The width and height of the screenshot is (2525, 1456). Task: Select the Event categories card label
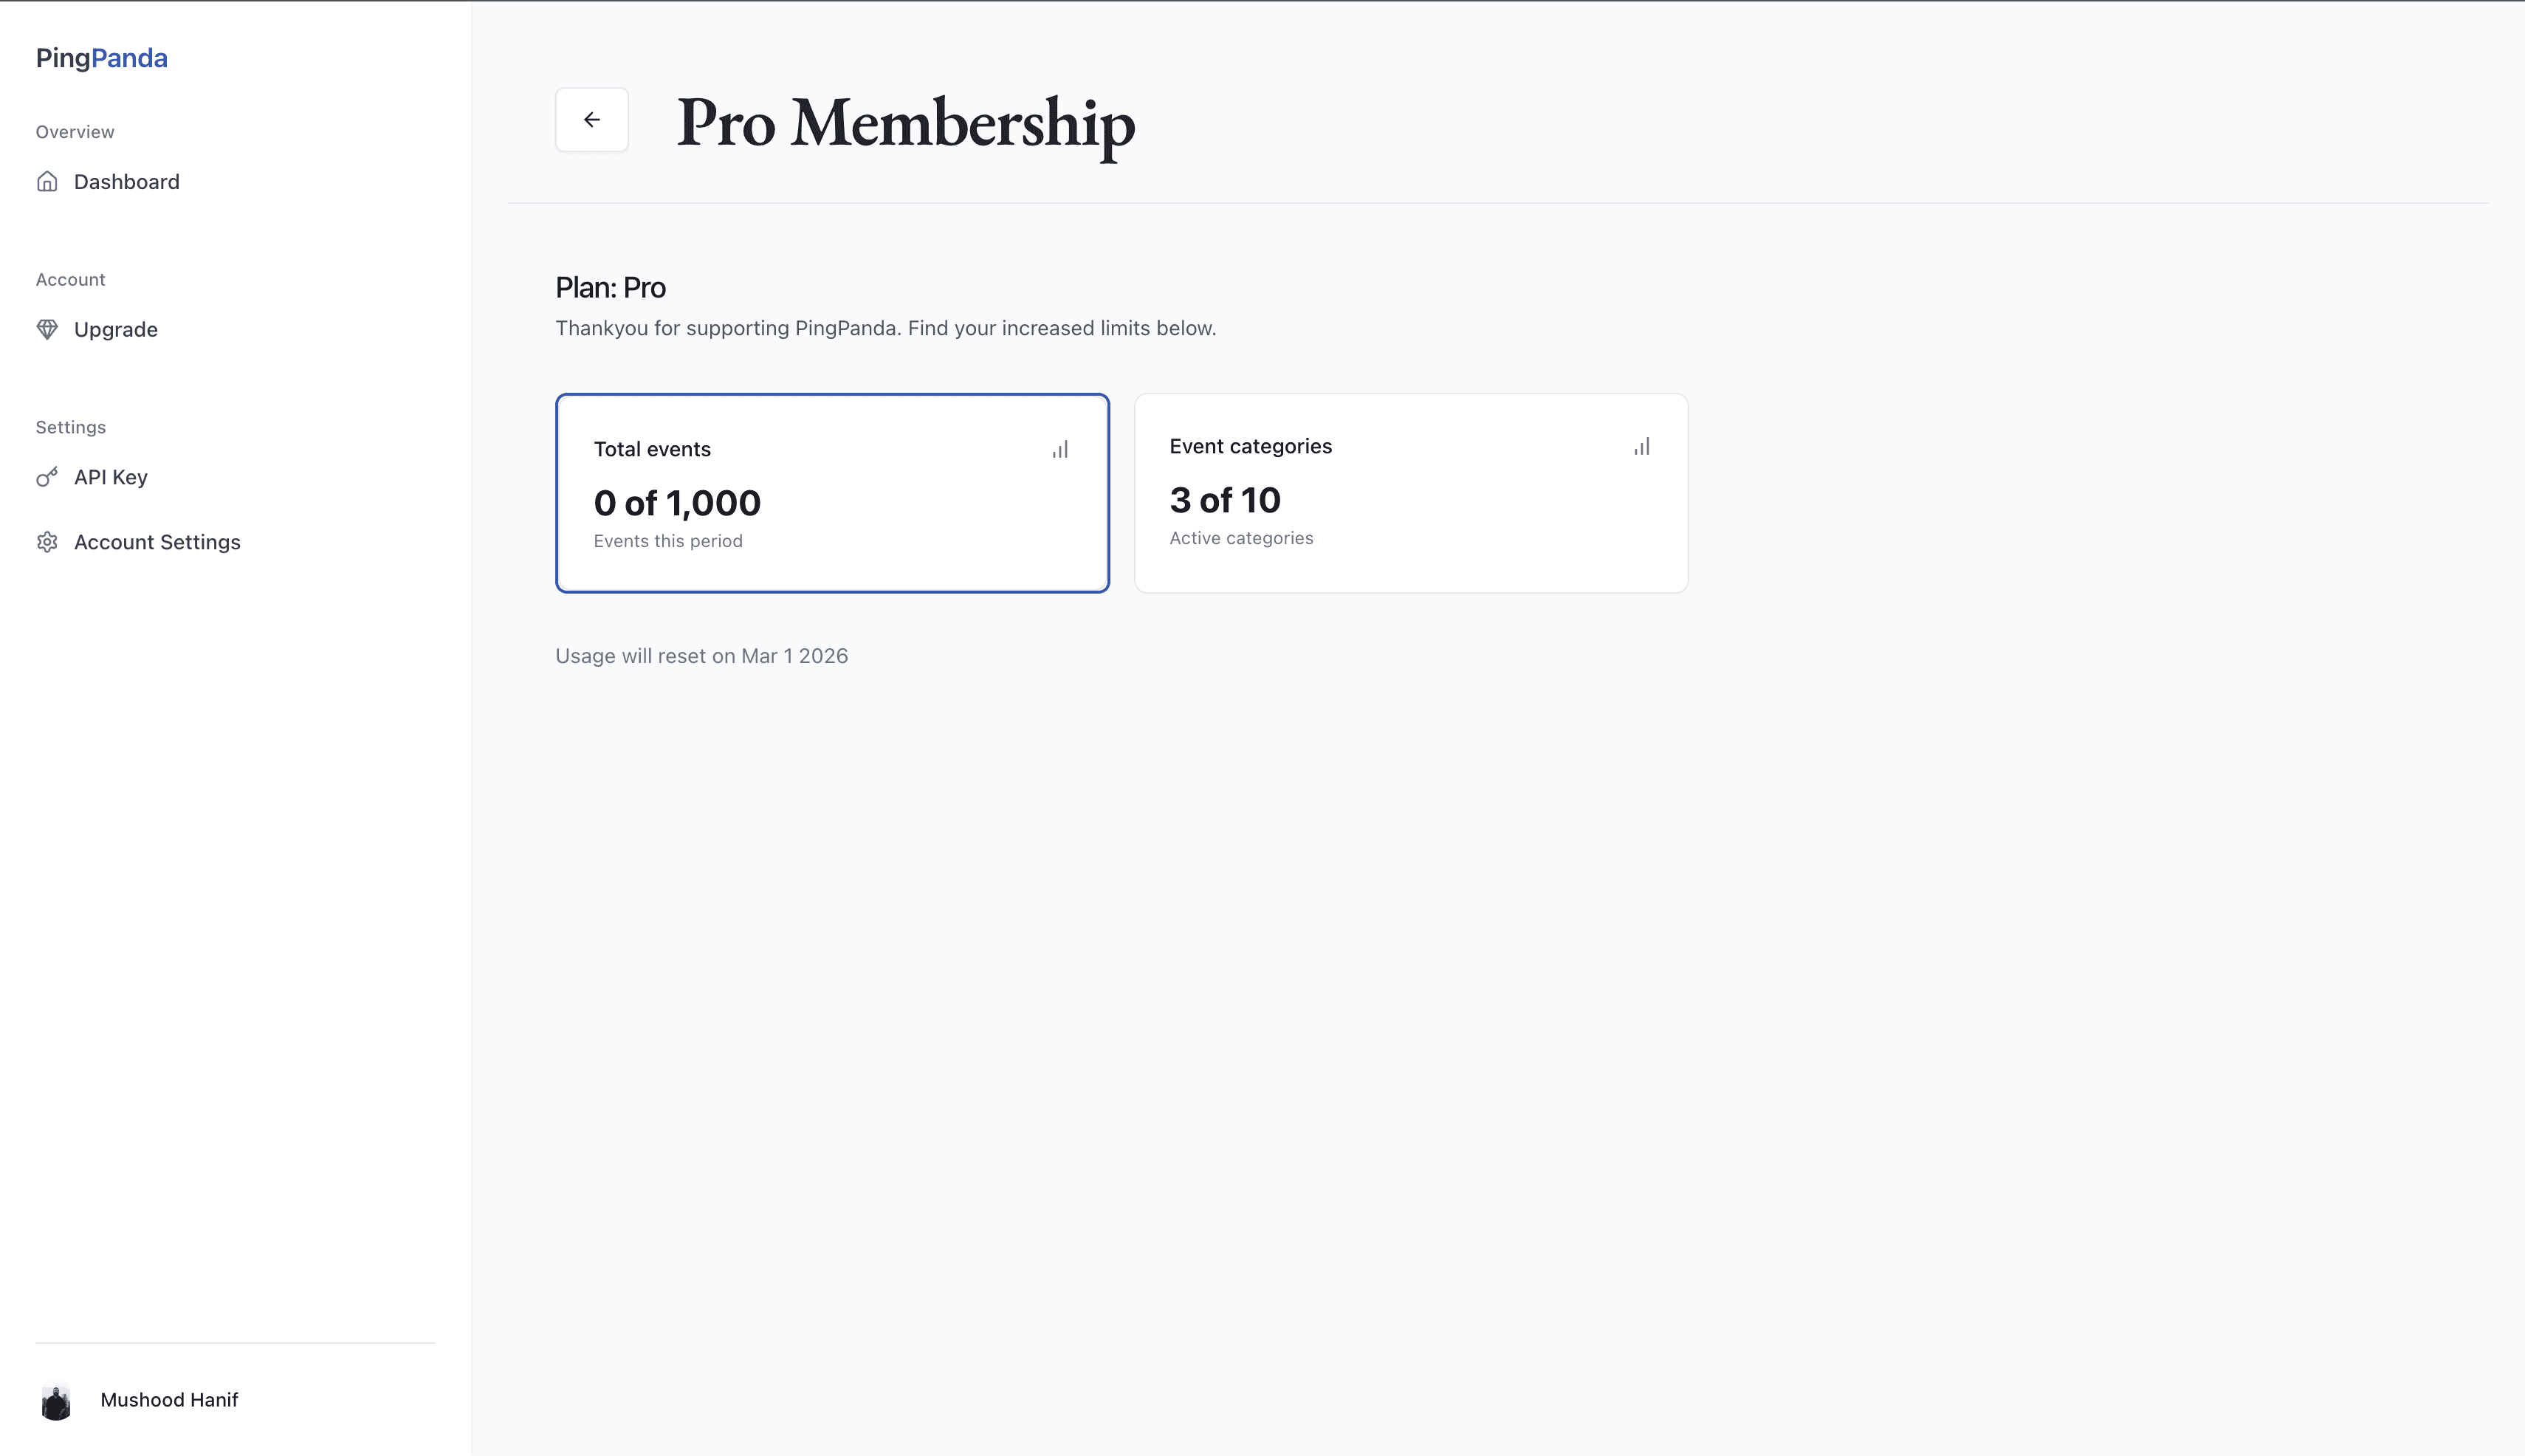1250,446
